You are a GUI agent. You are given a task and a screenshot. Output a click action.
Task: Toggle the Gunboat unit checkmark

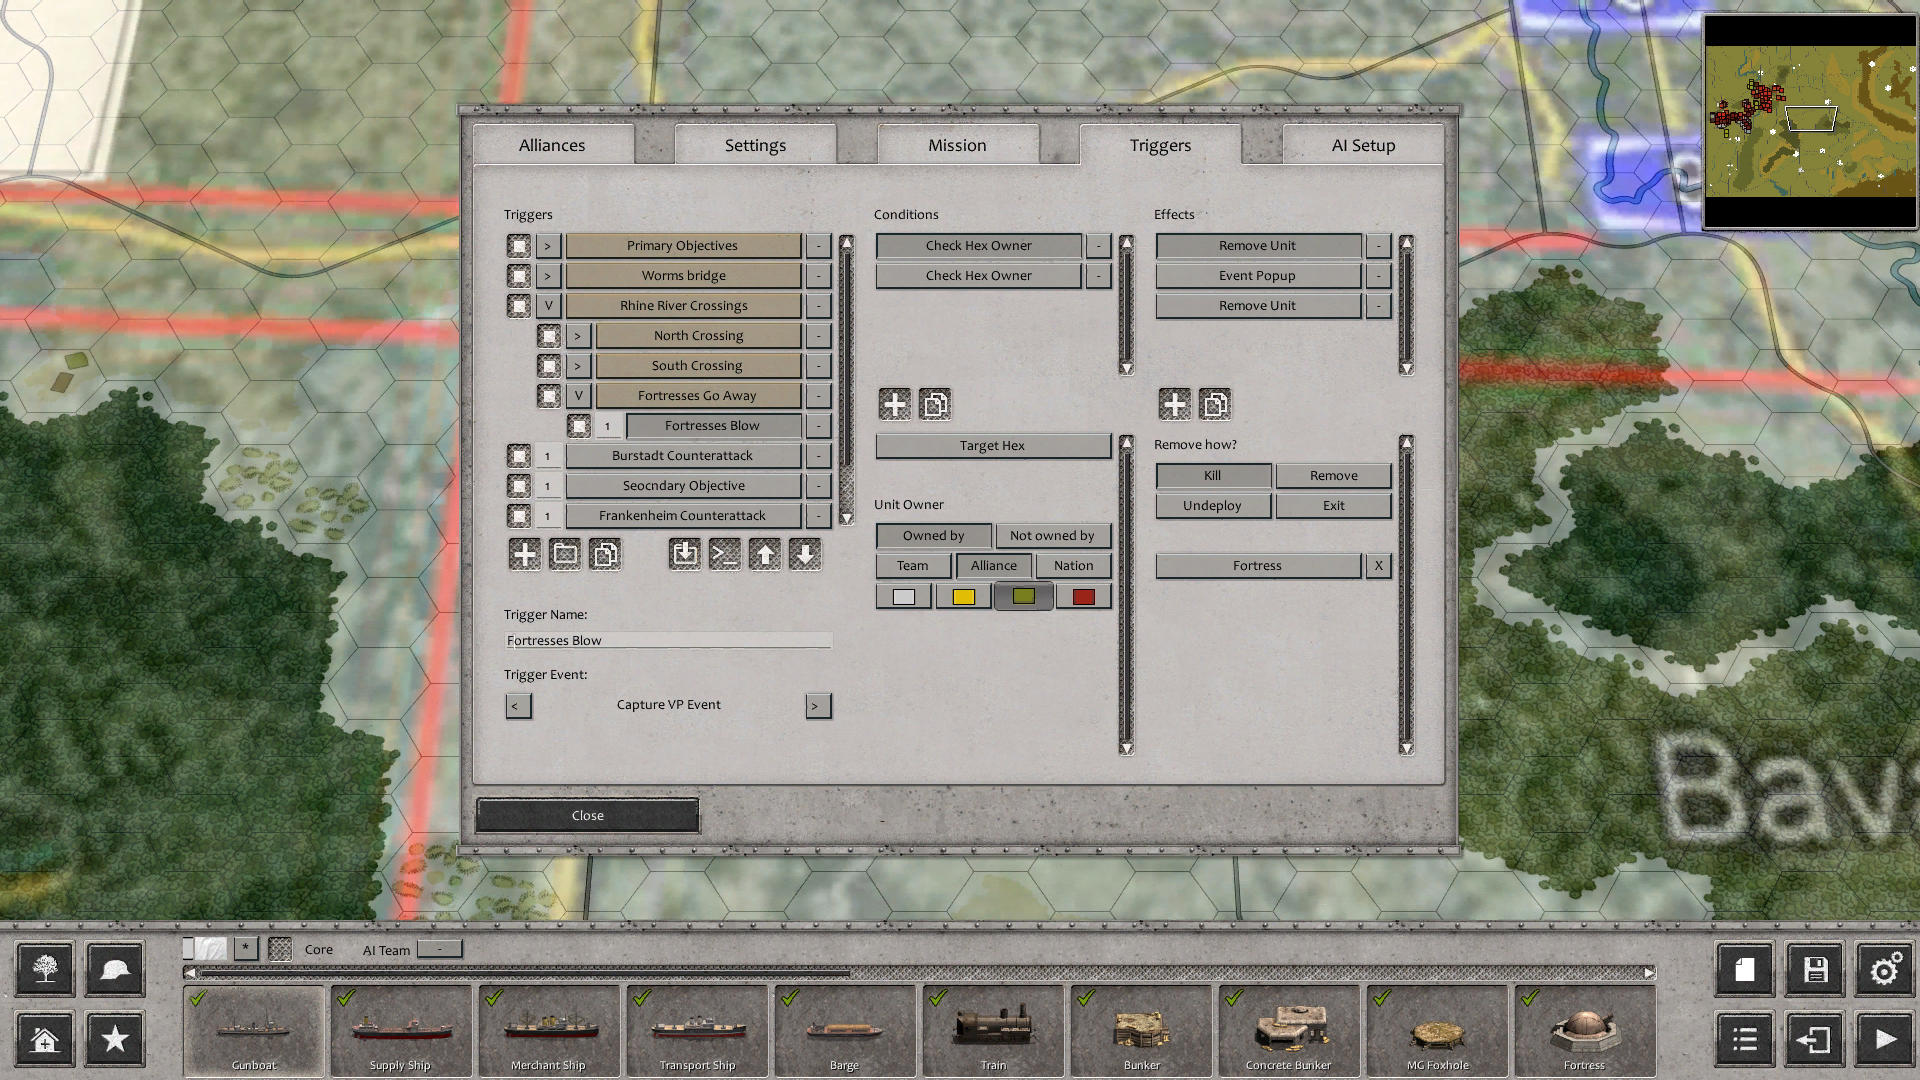click(196, 998)
